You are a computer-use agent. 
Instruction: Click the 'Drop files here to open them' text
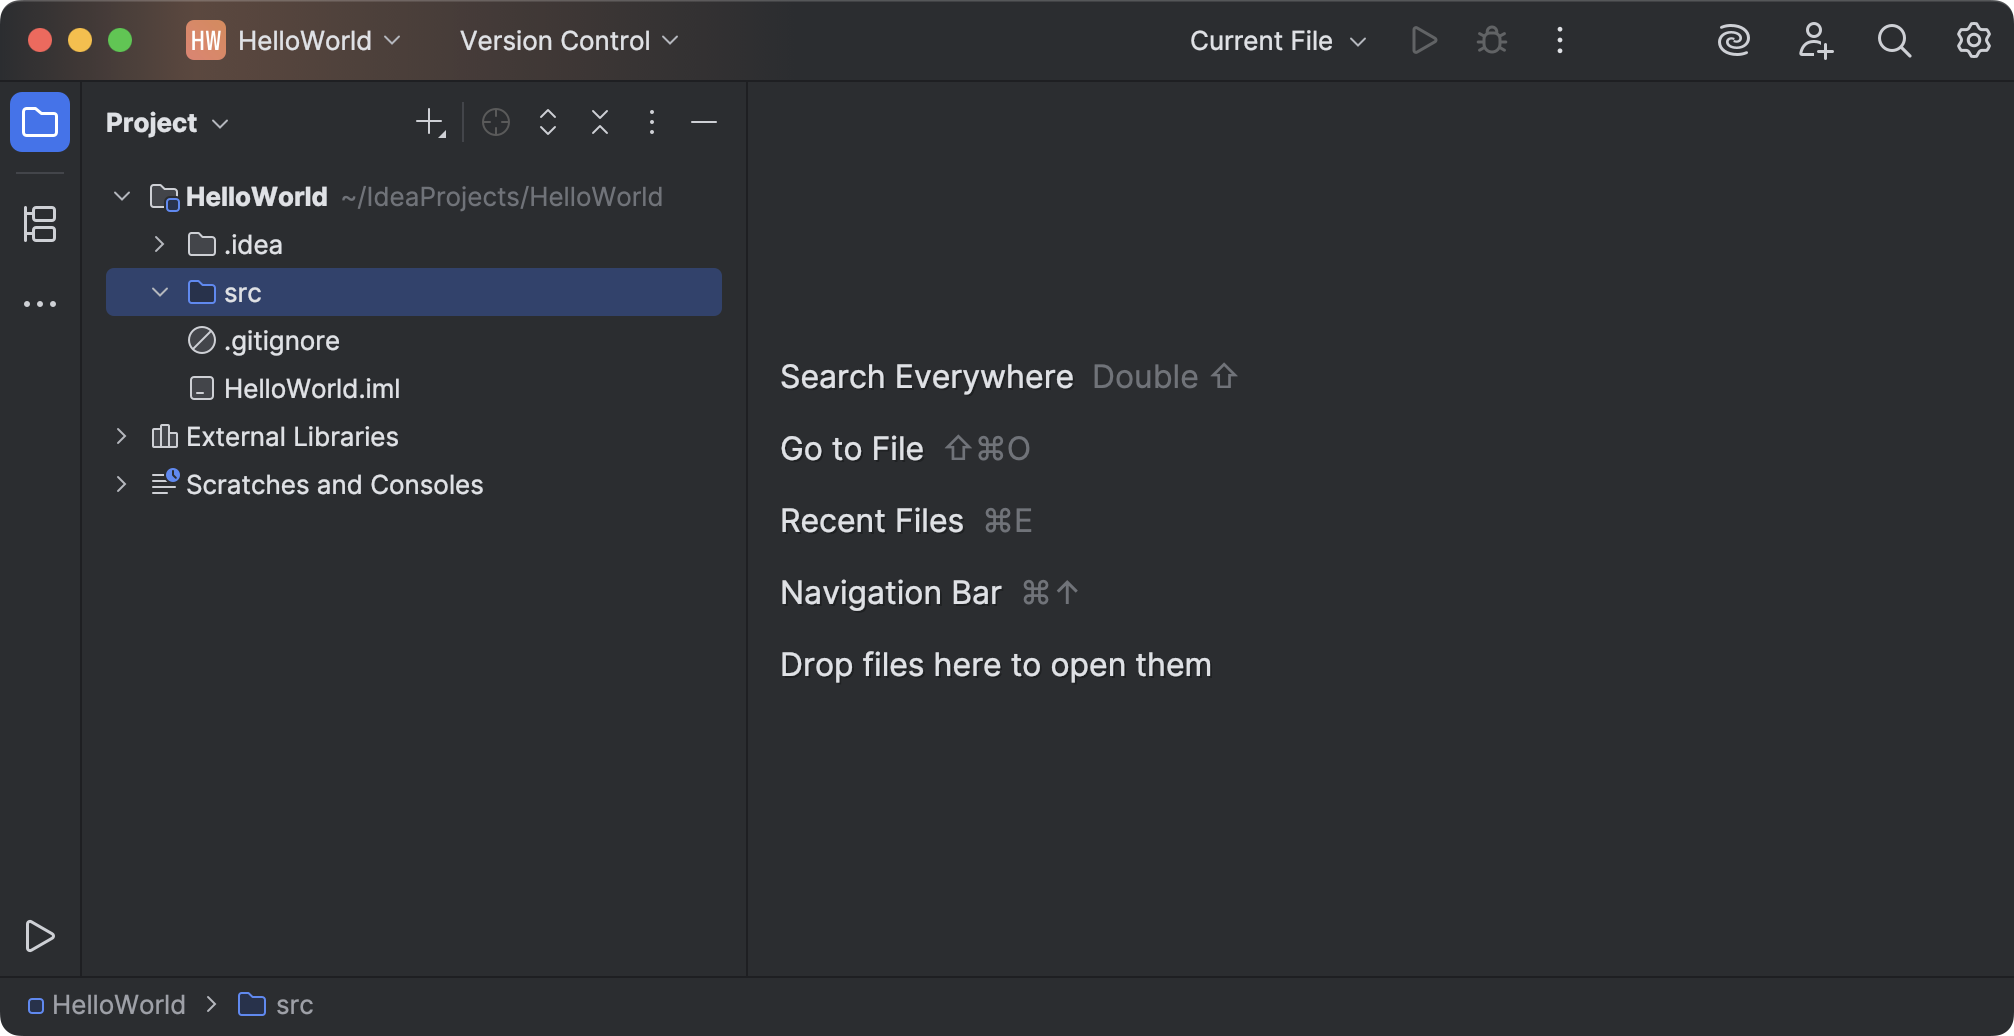point(995,665)
